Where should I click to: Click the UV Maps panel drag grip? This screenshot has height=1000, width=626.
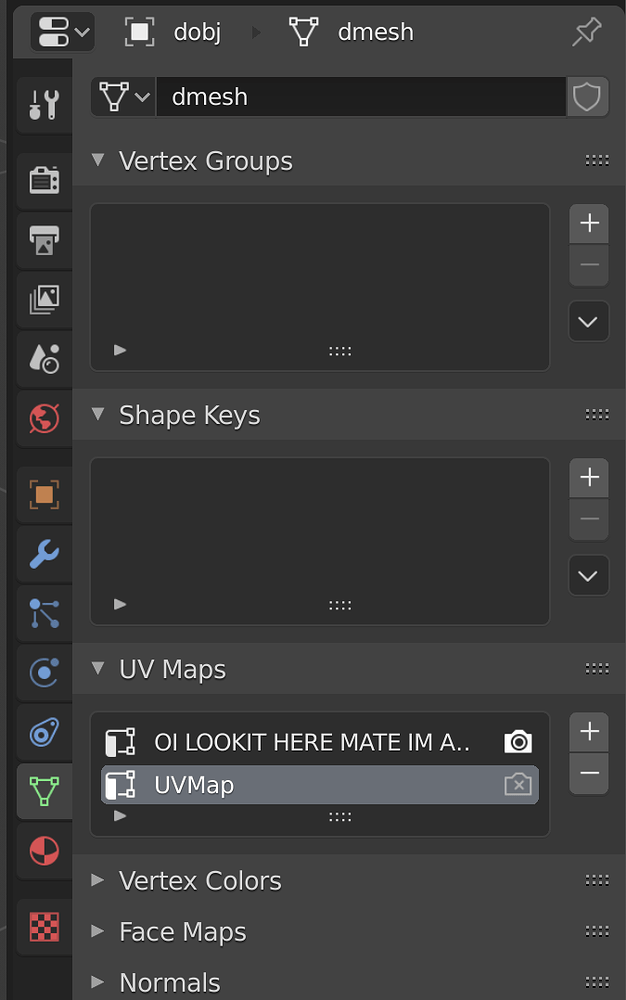point(597,668)
